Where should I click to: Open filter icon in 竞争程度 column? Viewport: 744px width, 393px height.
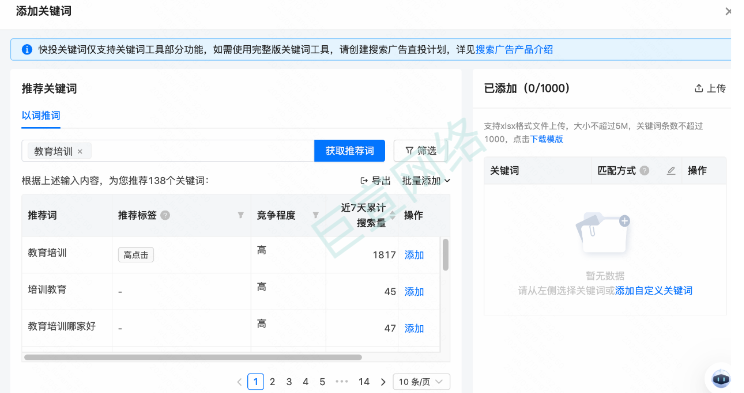[x=316, y=215]
